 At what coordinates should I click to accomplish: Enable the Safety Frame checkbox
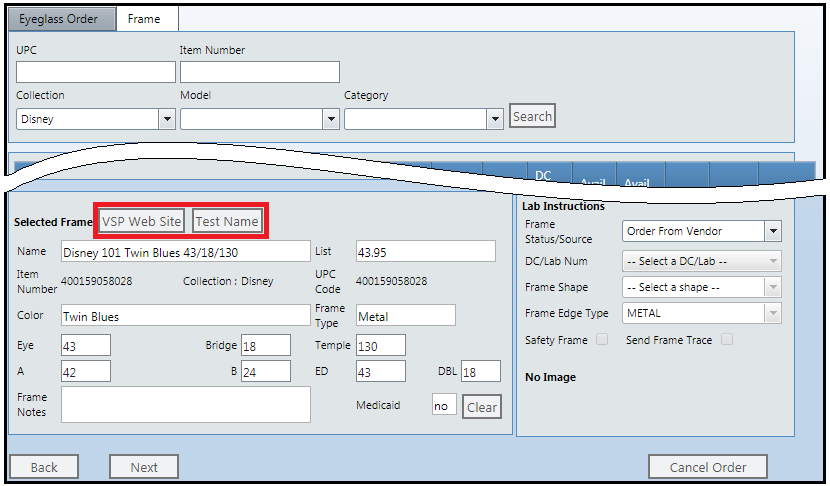click(602, 340)
